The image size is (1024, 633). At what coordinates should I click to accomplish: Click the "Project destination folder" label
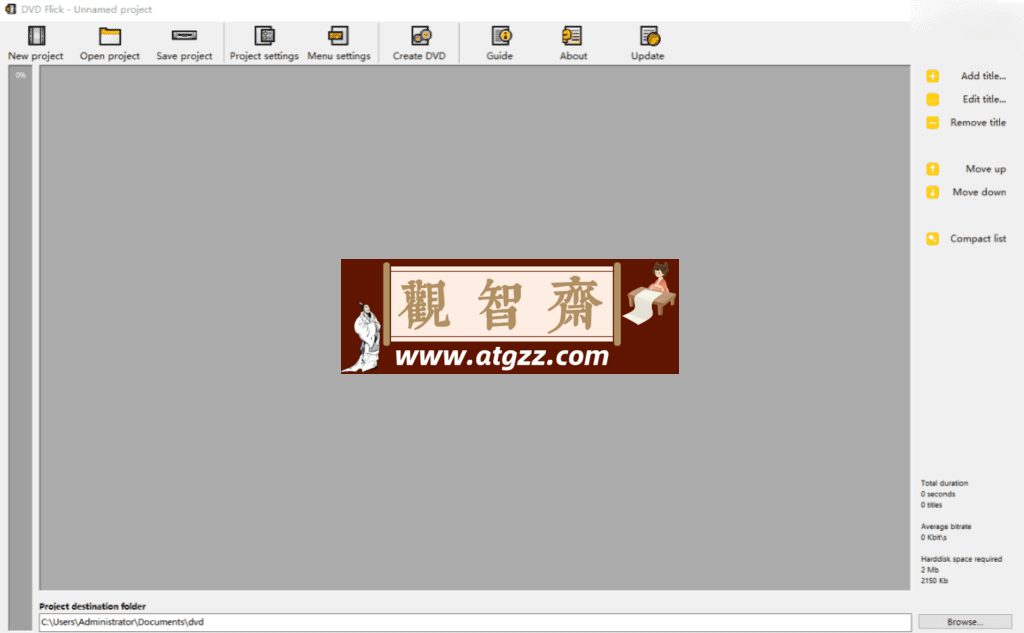(x=92, y=606)
